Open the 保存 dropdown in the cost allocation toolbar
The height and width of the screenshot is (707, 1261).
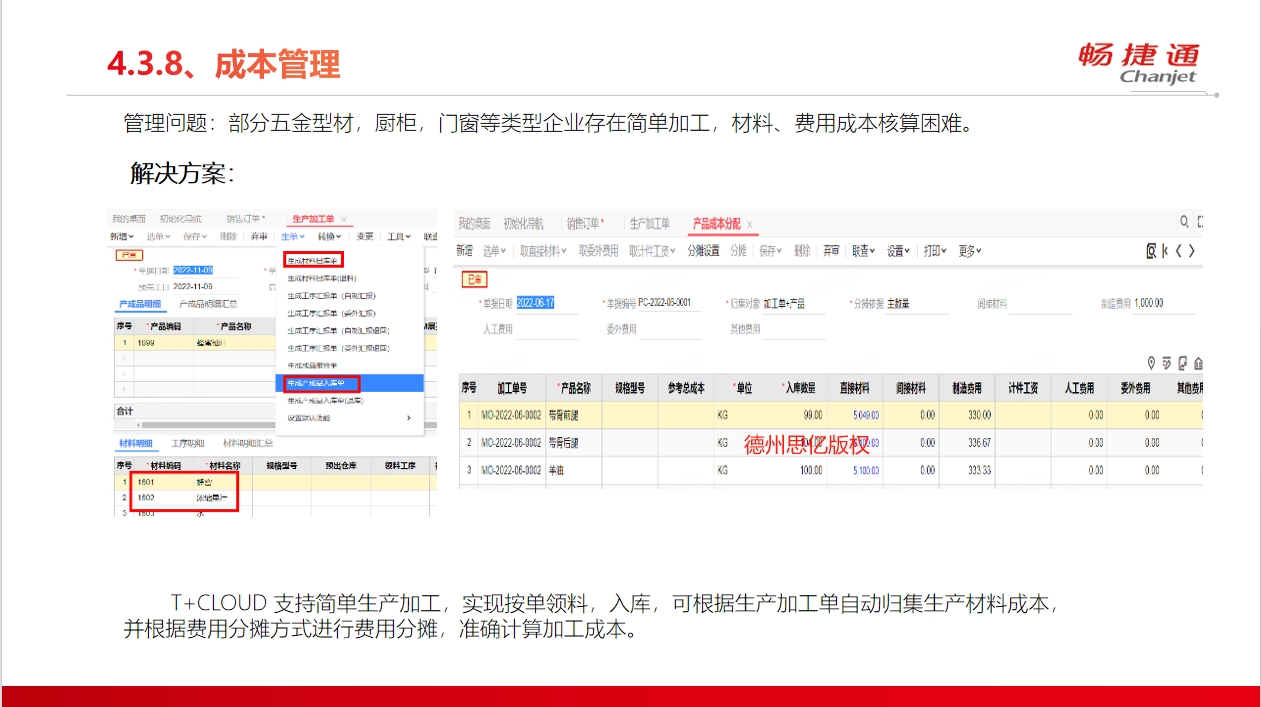771,251
